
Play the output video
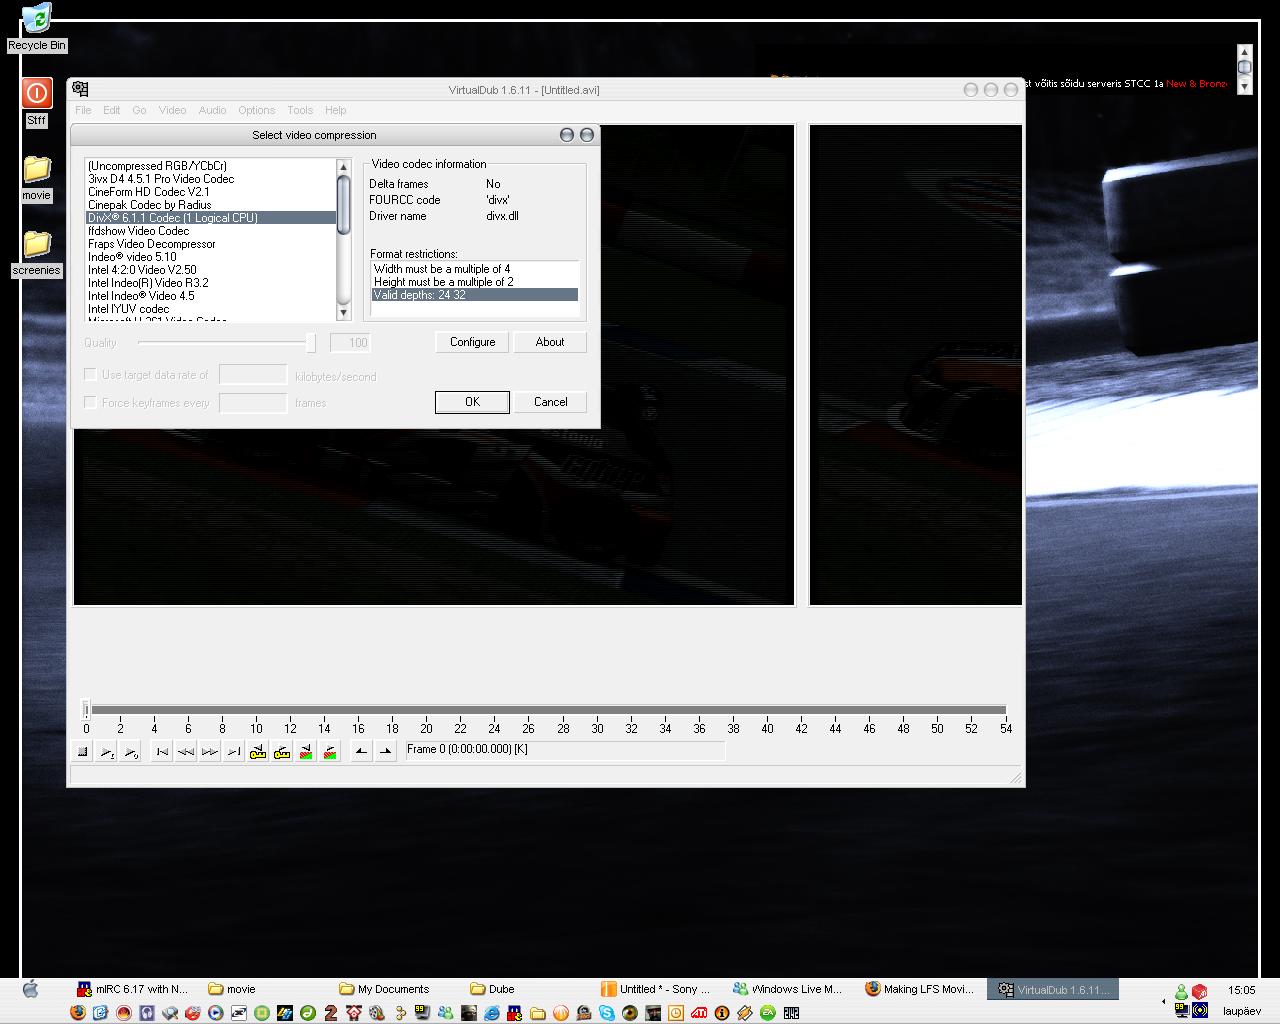pos(131,751)
